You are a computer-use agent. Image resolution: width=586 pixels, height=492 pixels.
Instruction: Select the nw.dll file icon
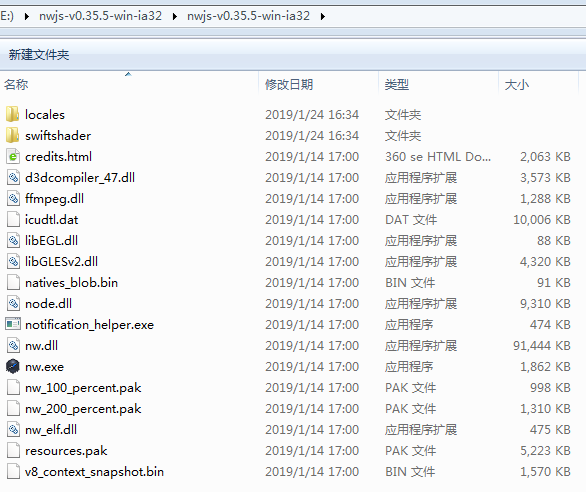pyautogui.click(x=13, y=345)
